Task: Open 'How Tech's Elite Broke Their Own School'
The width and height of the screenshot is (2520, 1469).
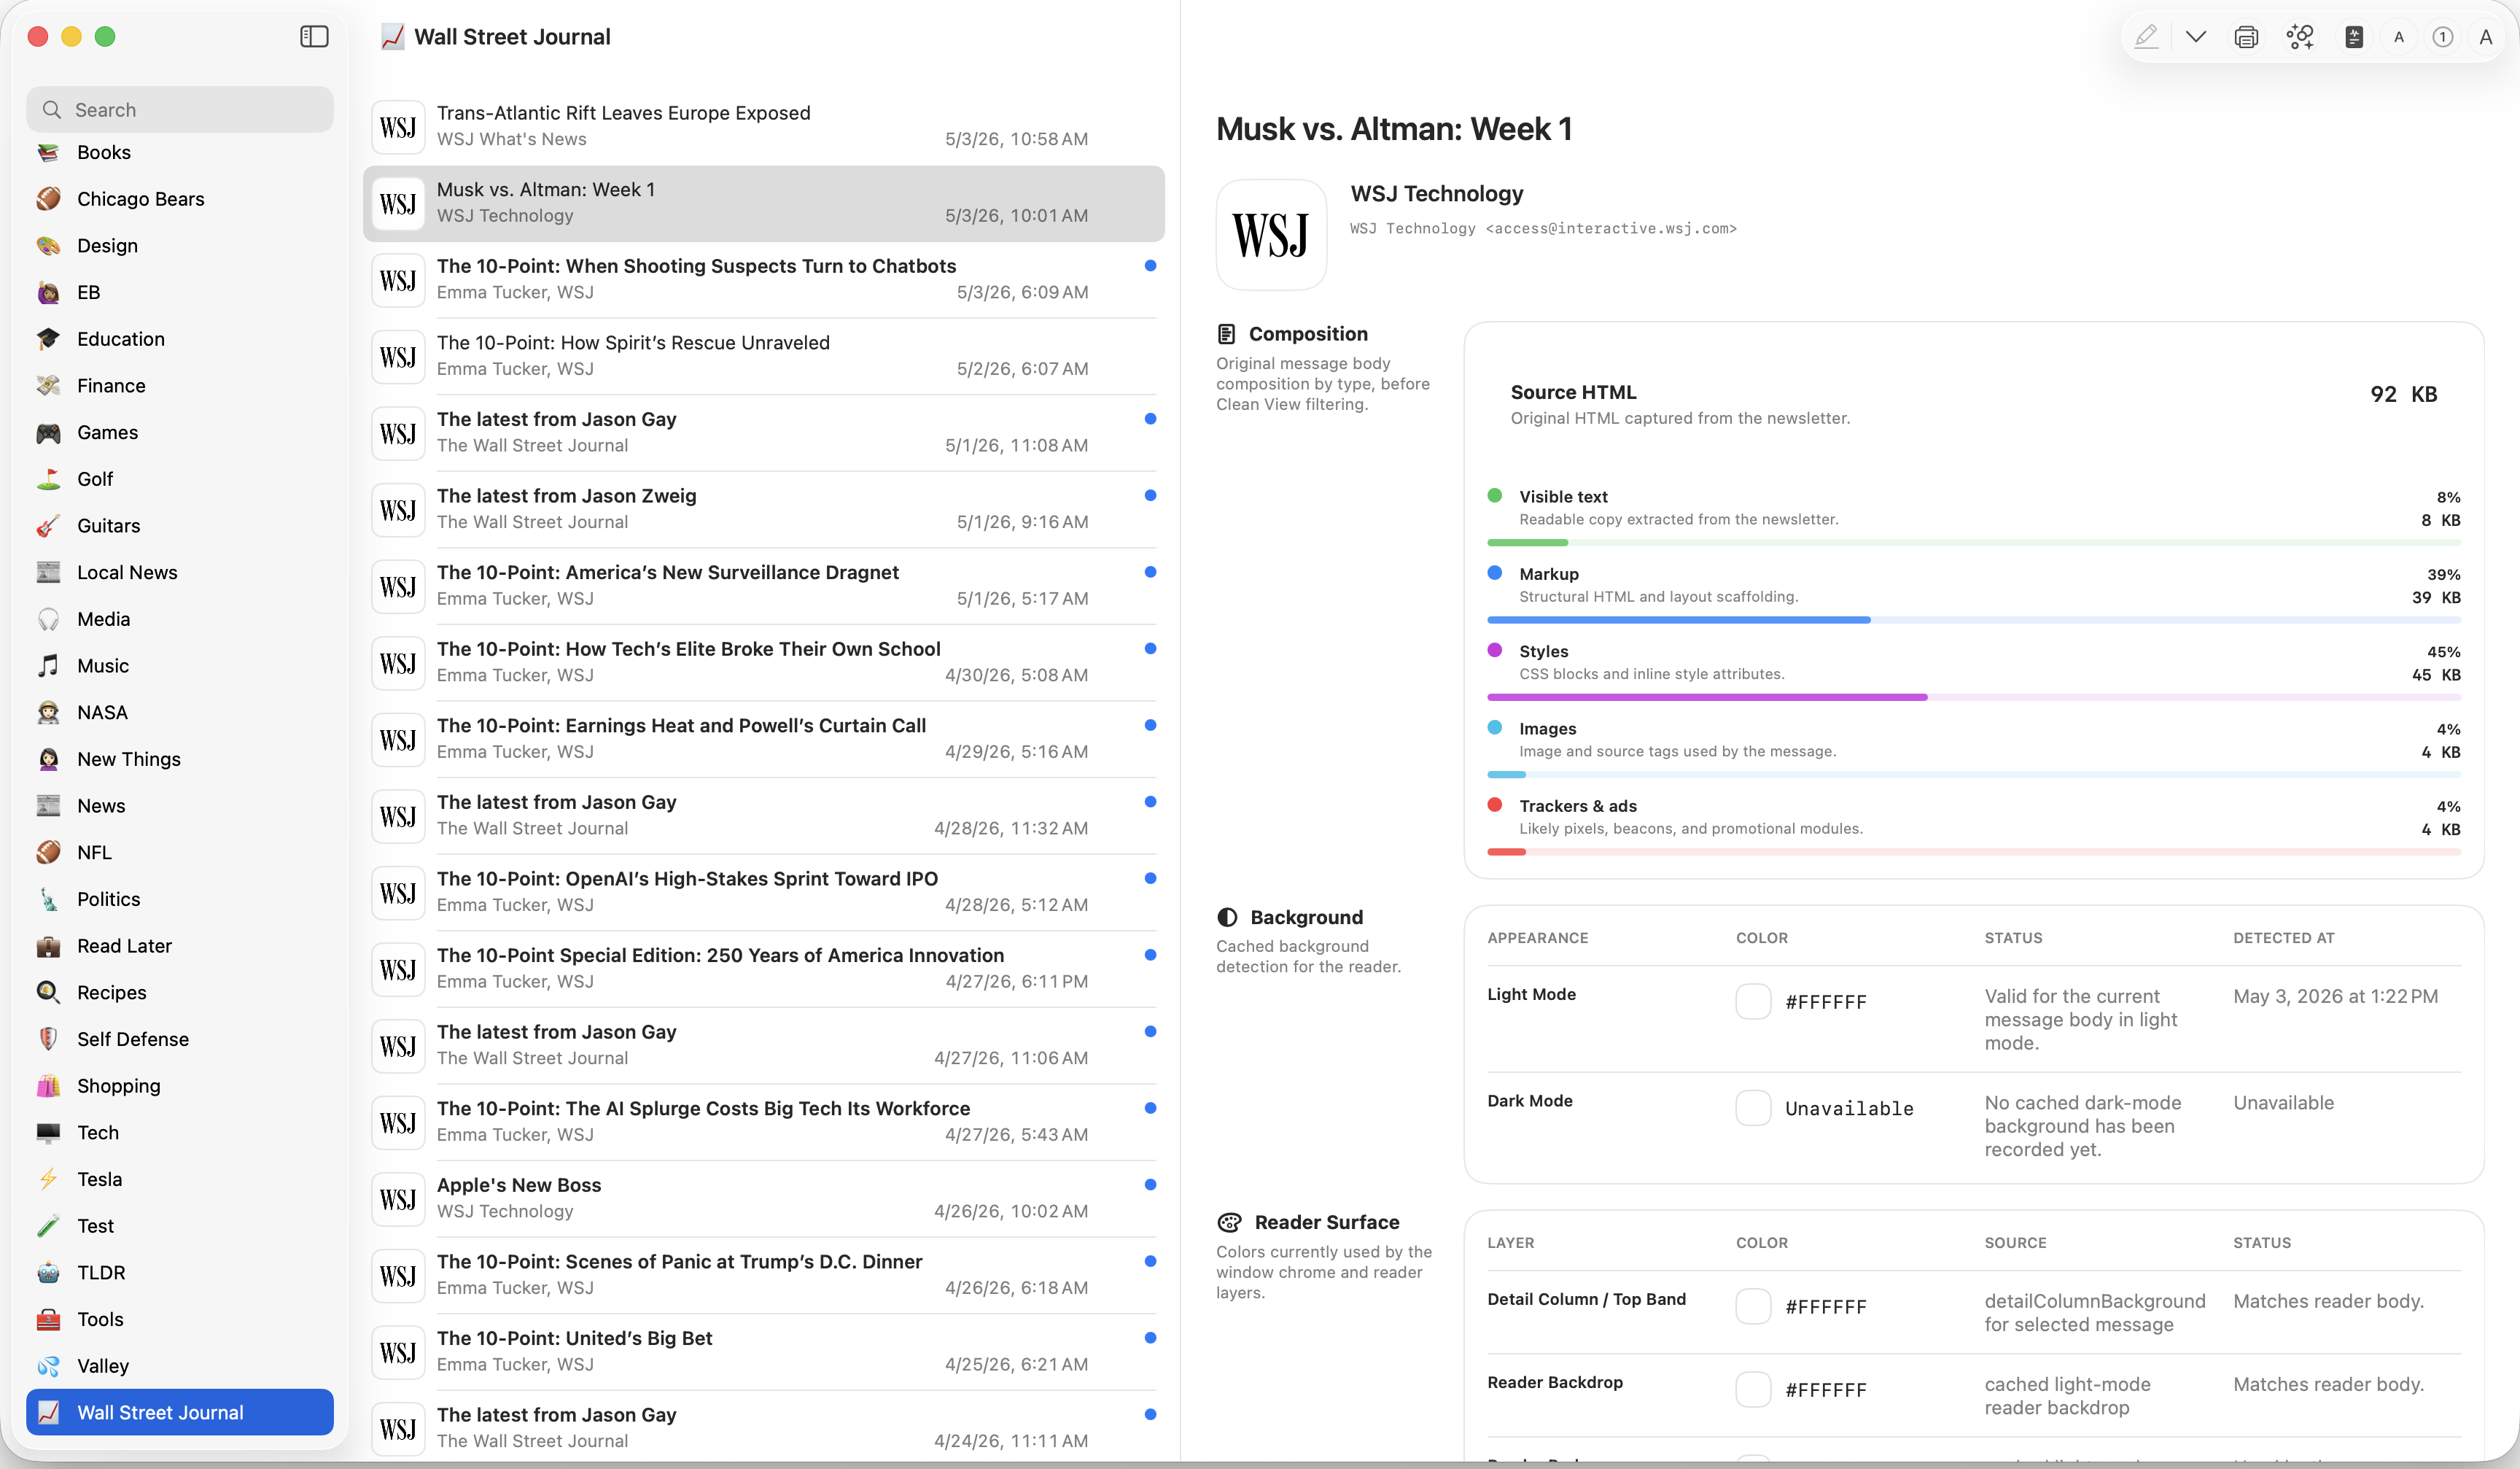Action: [764, 662]
